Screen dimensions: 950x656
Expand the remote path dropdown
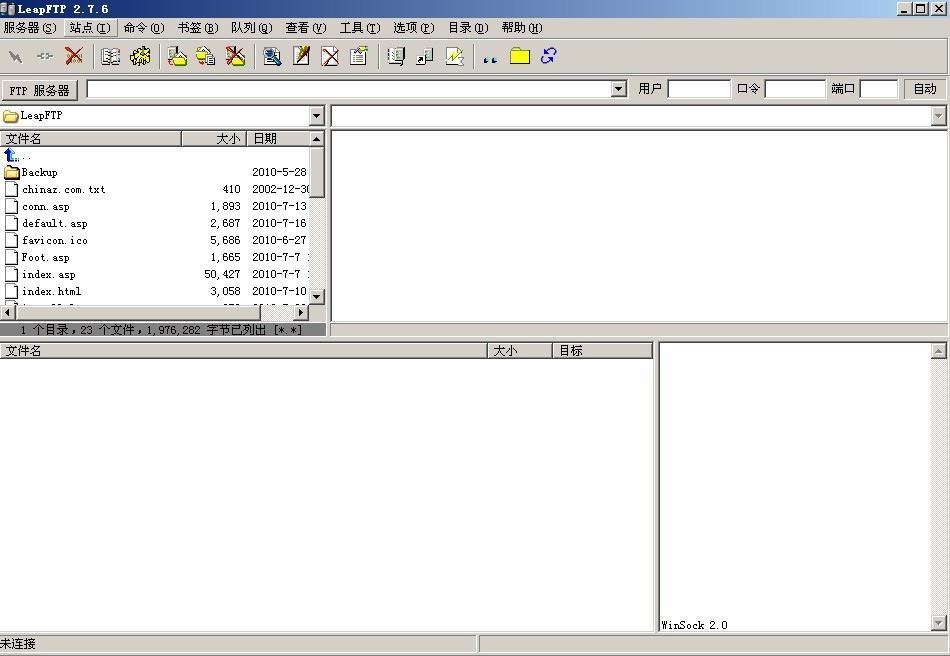click(x=938, y=116)
